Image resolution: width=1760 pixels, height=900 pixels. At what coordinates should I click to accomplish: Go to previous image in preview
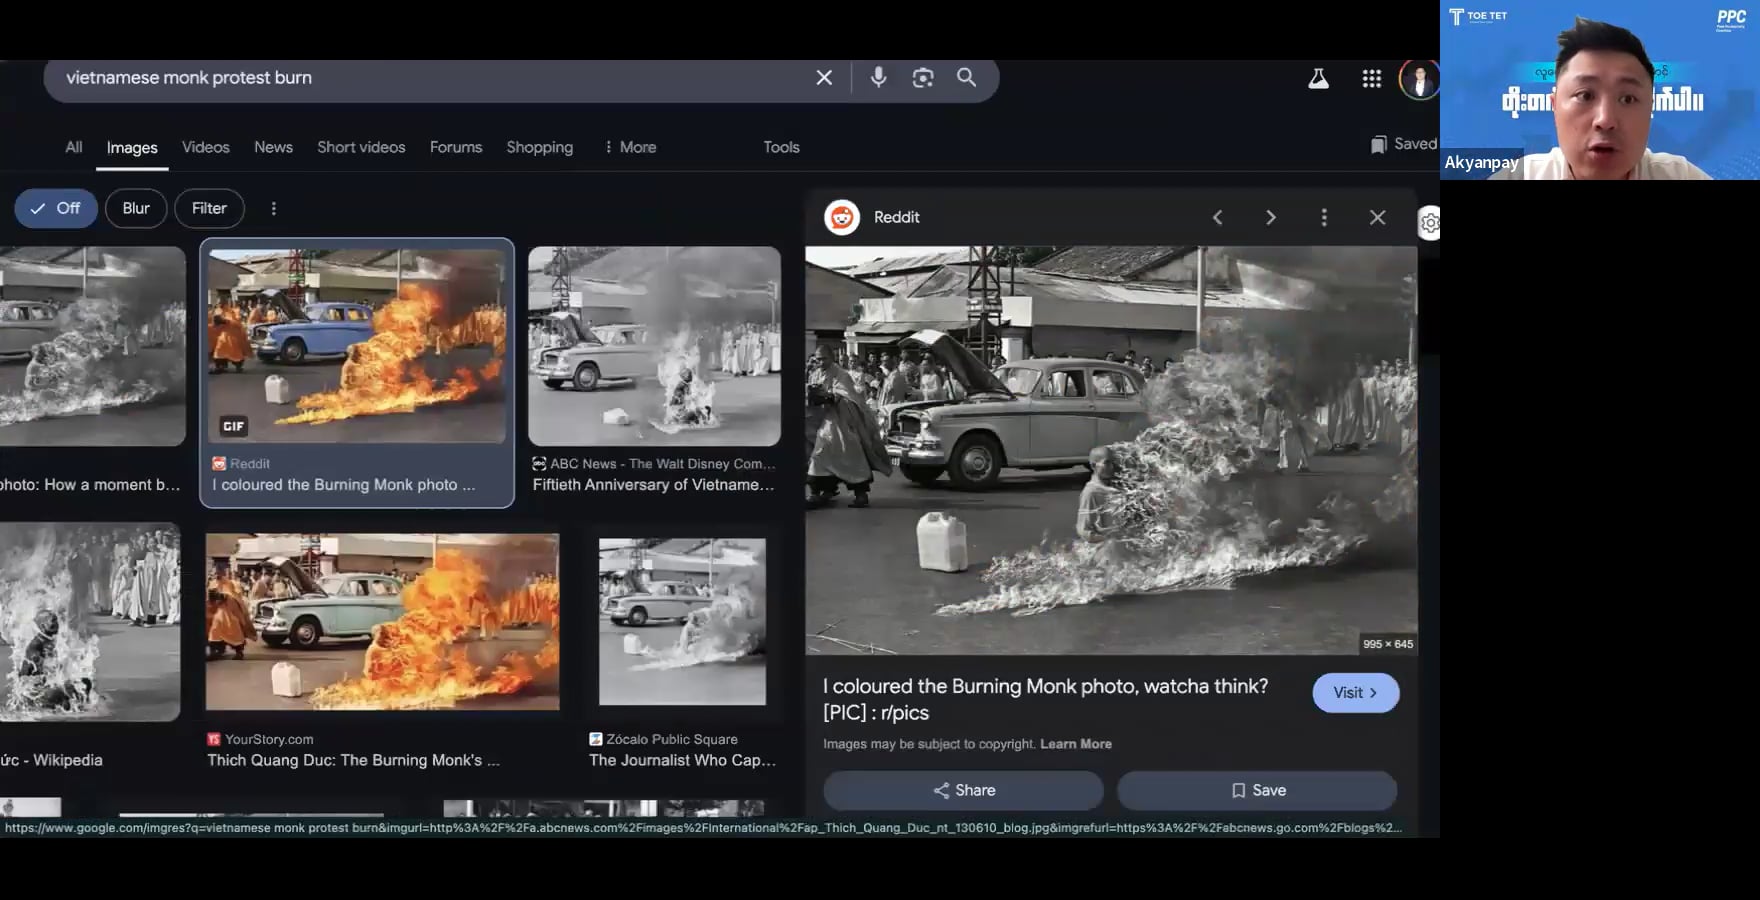1217,218
